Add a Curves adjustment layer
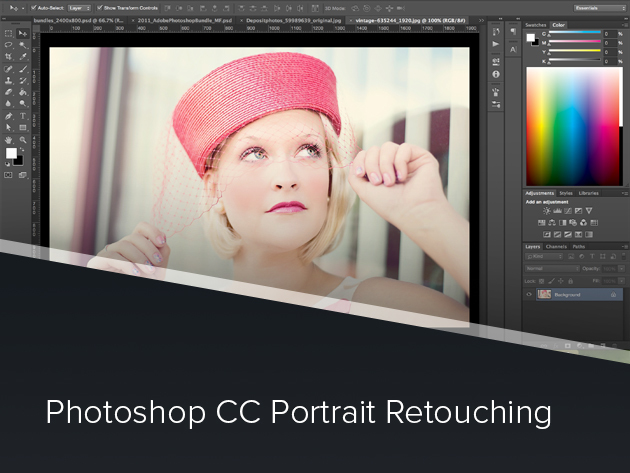 (568, 211)
